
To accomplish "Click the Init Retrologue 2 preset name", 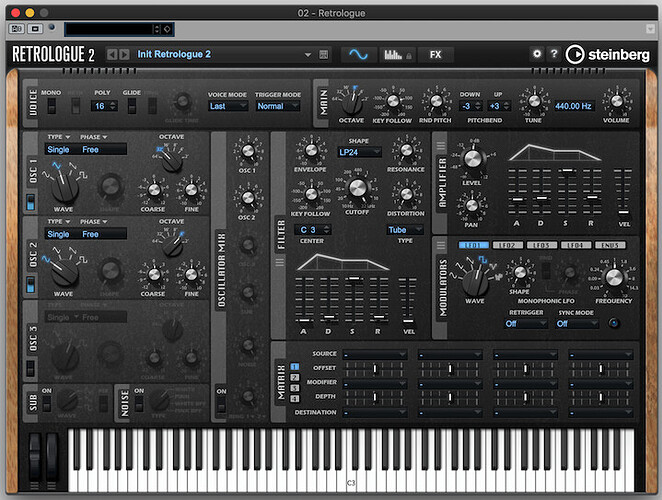I will [174, 54].
